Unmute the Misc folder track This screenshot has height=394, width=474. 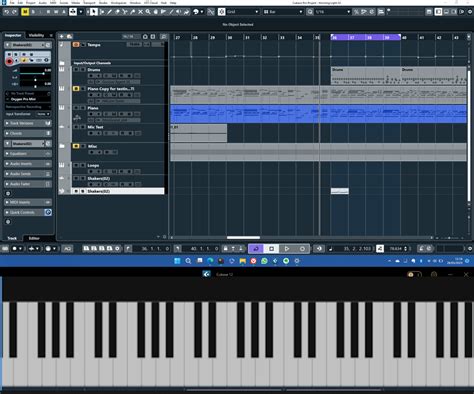click(76, 146)
